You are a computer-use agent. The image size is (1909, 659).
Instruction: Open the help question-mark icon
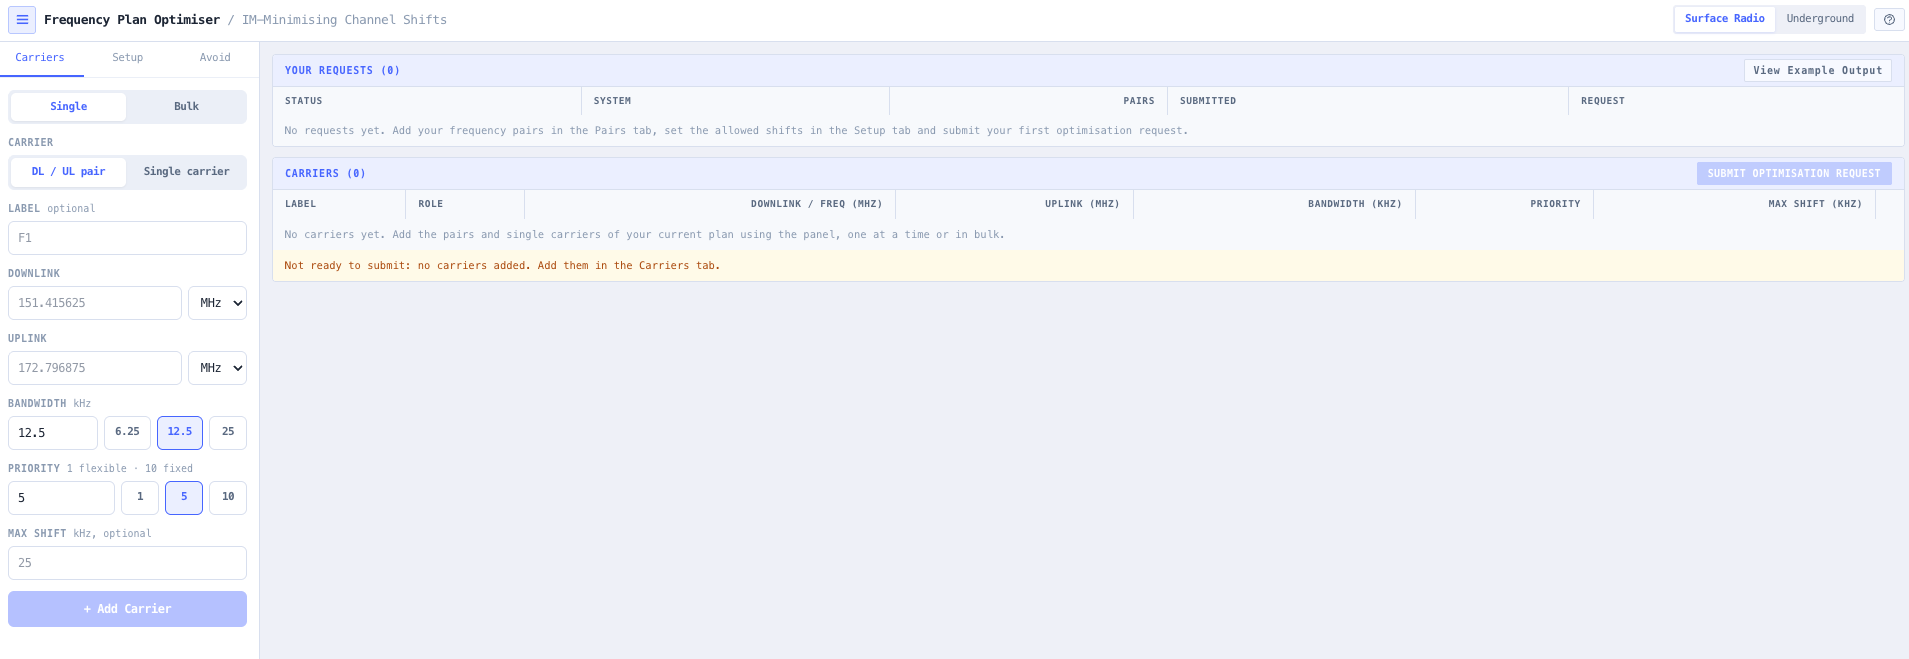[x=1889, y=20]
